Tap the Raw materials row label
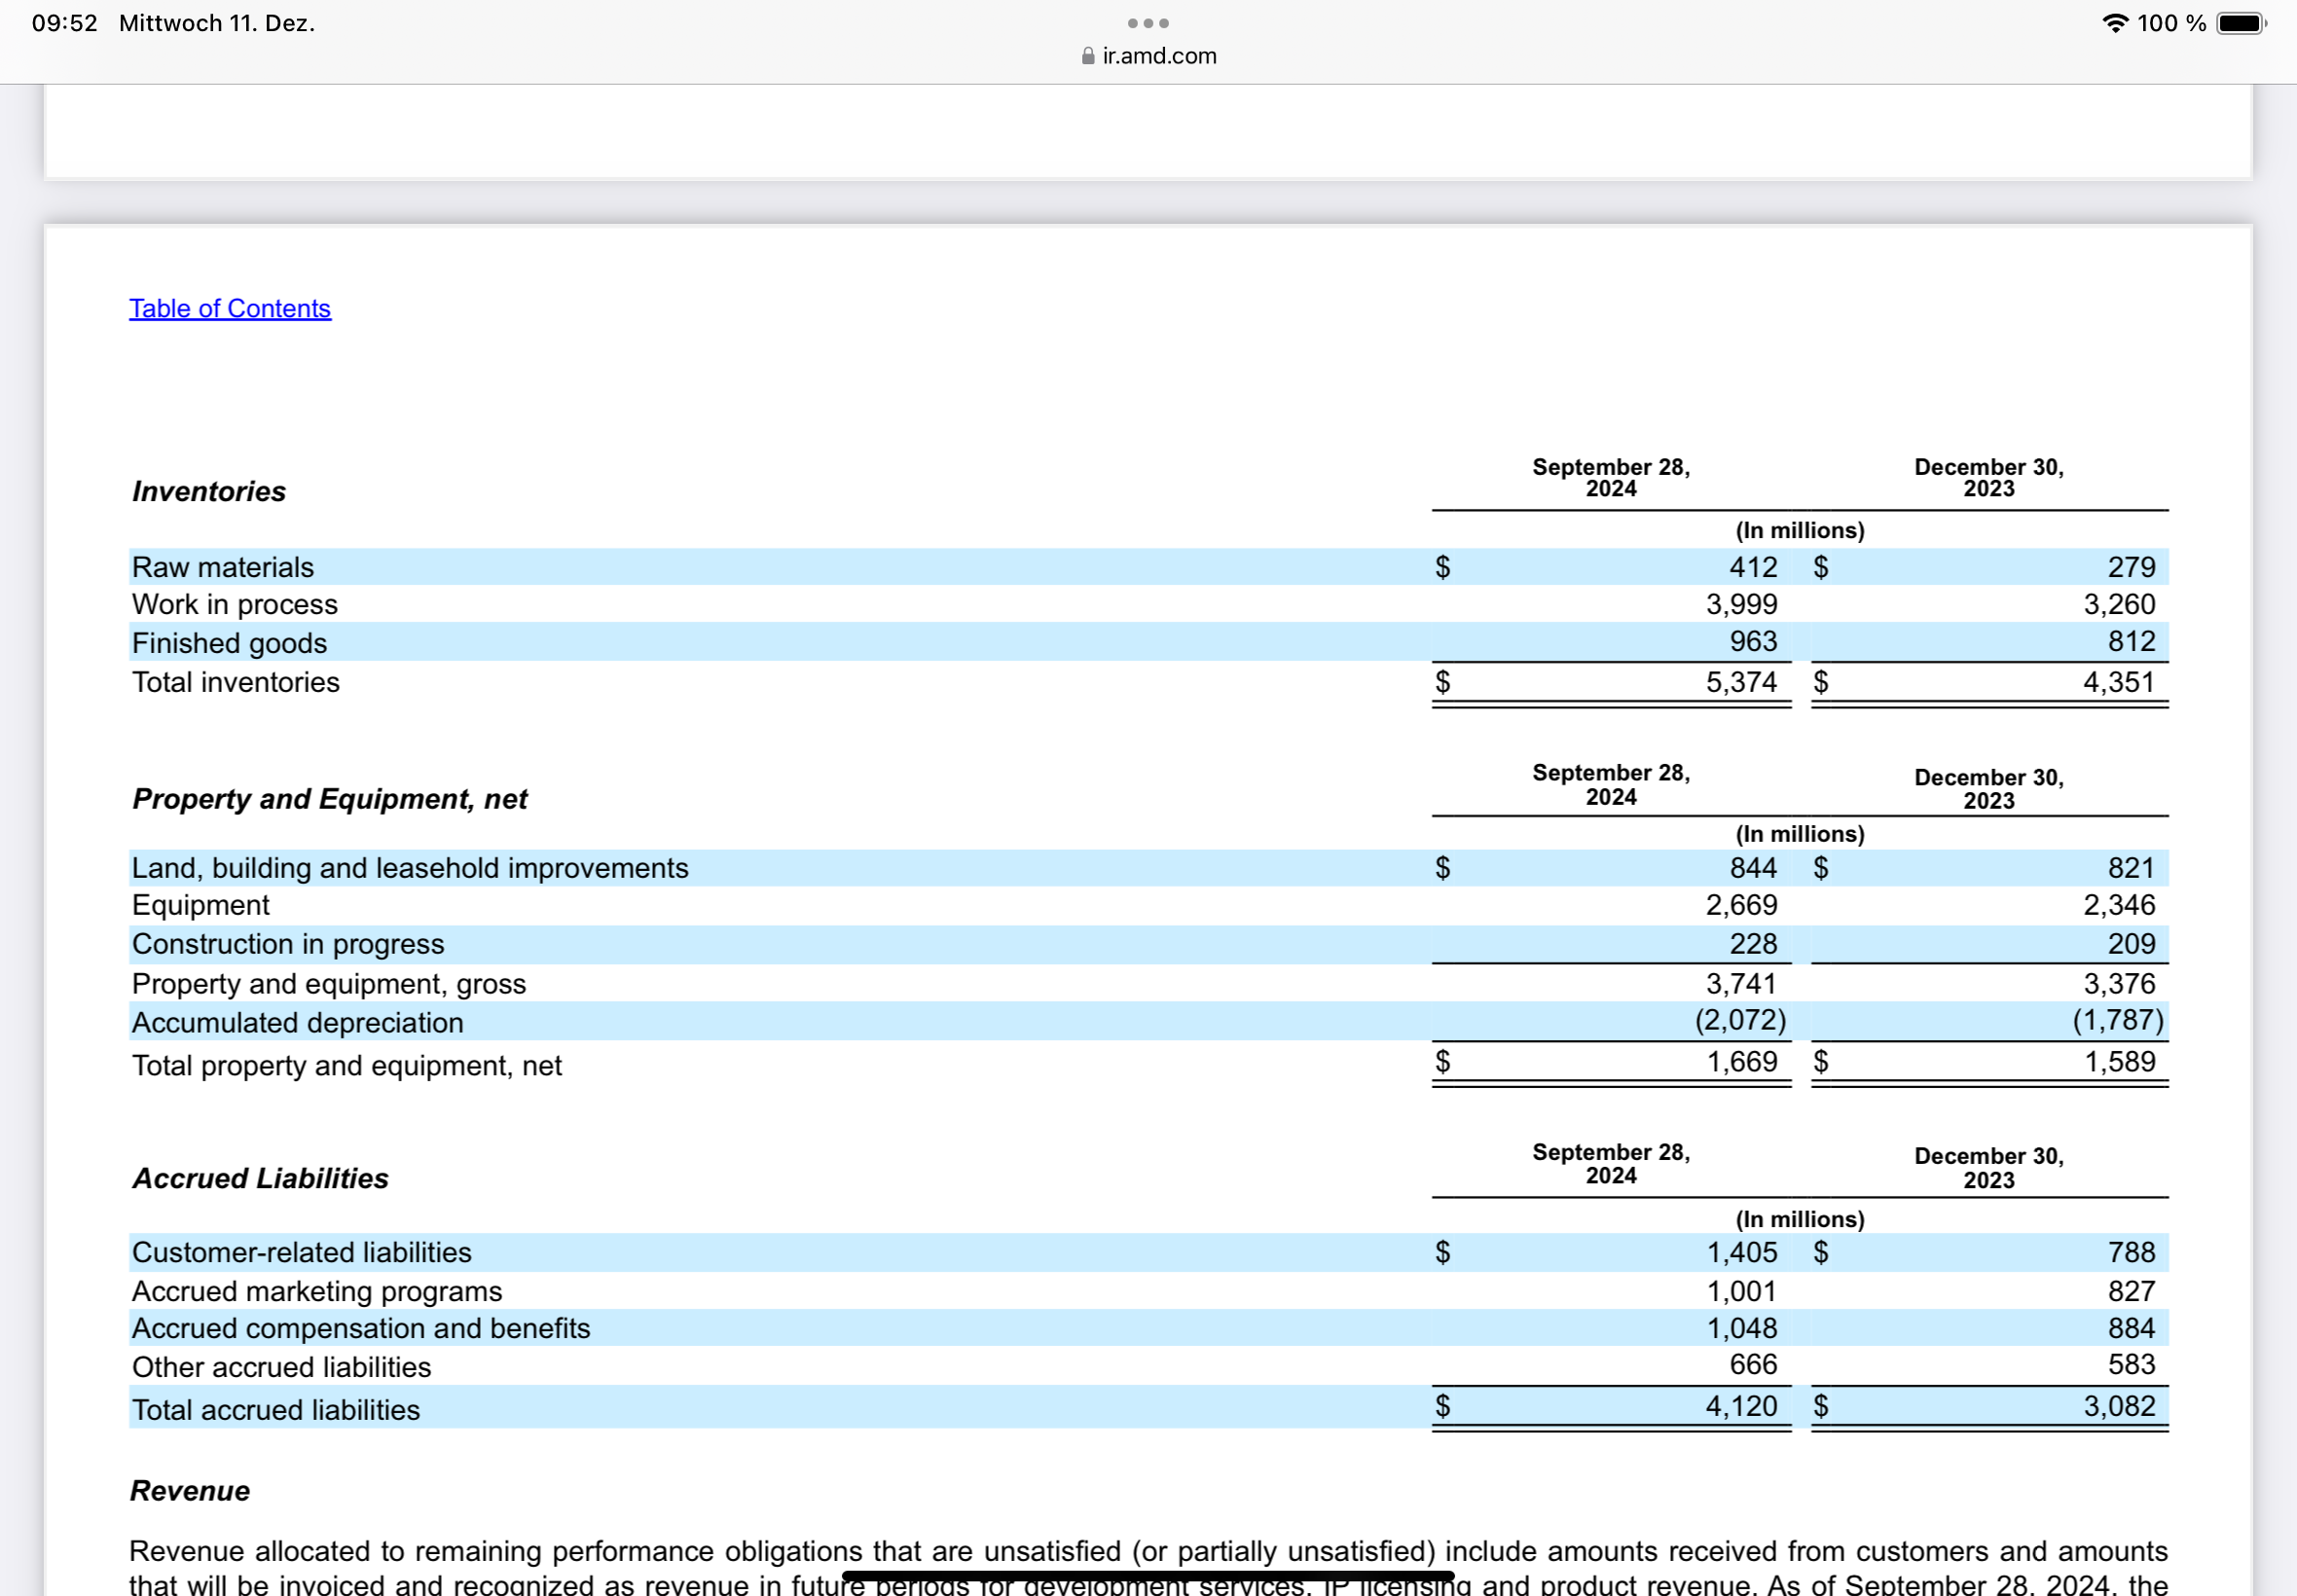This screenshot has width=2297, height=1596. [222, 567]
